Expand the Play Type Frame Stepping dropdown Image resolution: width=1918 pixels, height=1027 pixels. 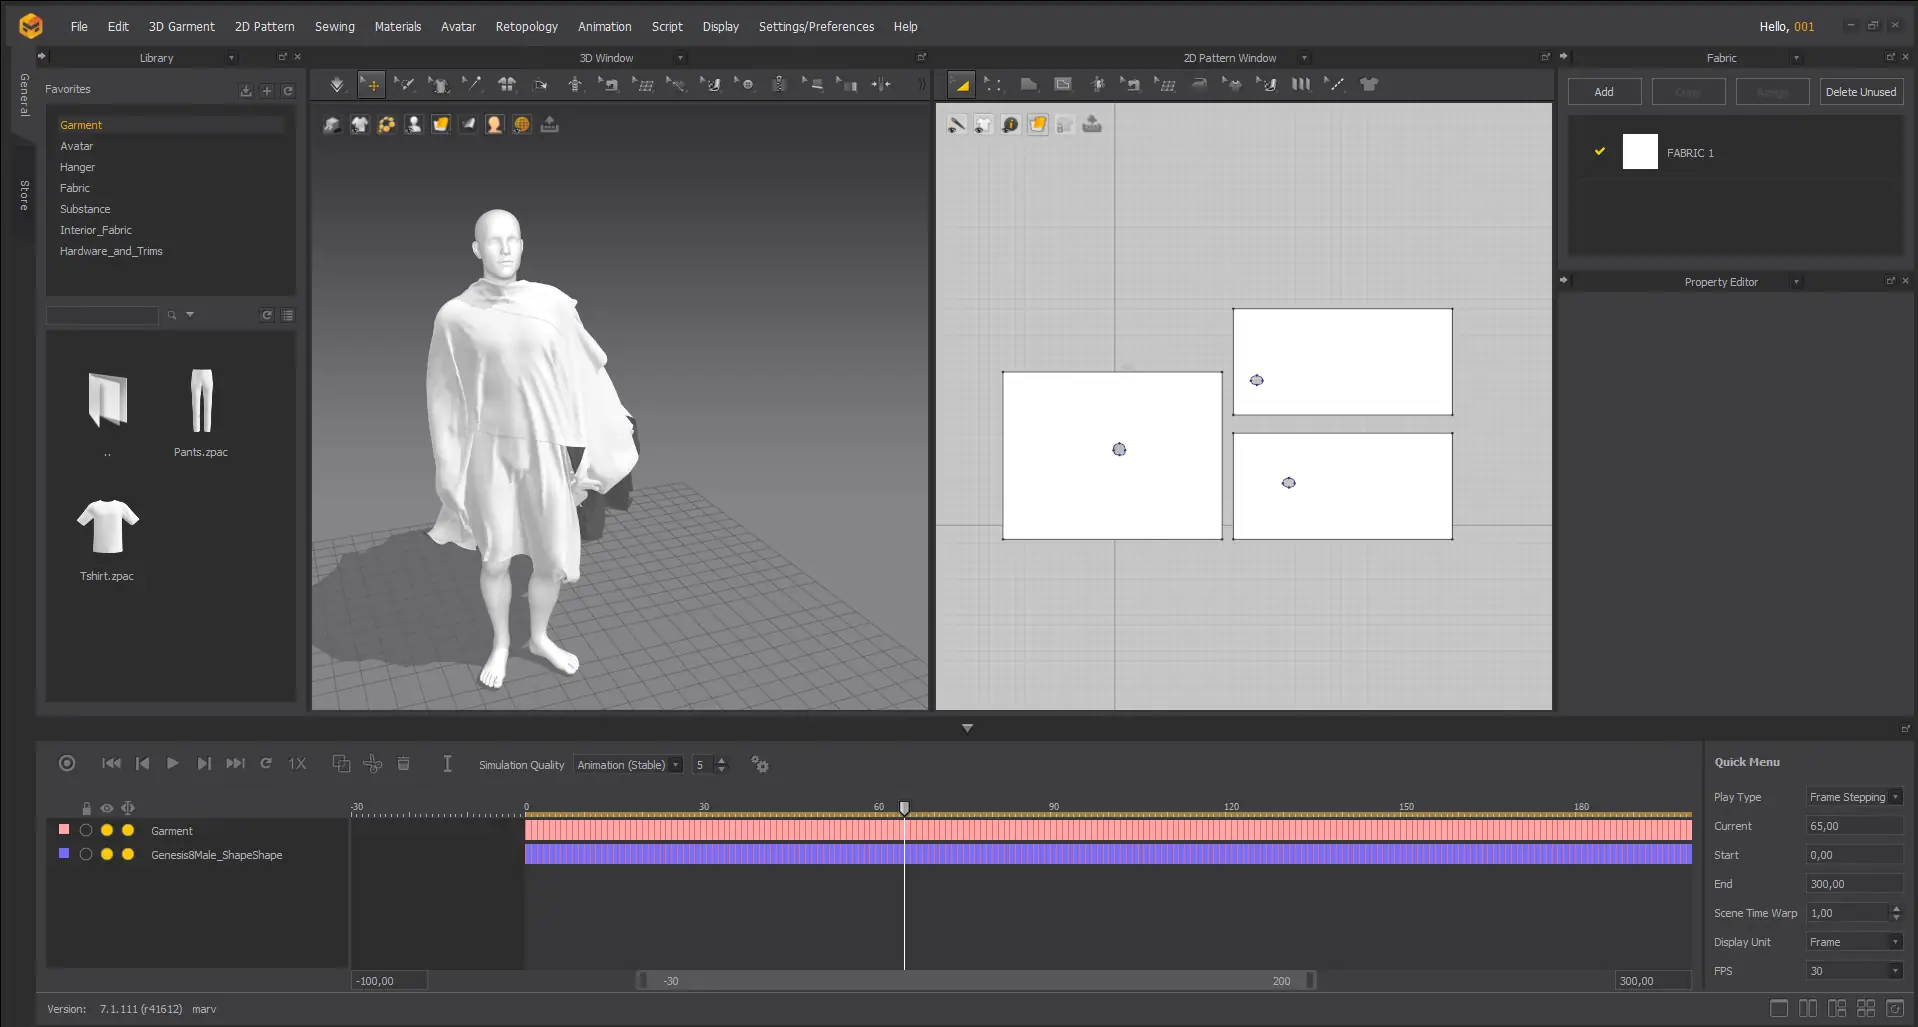1854,797
